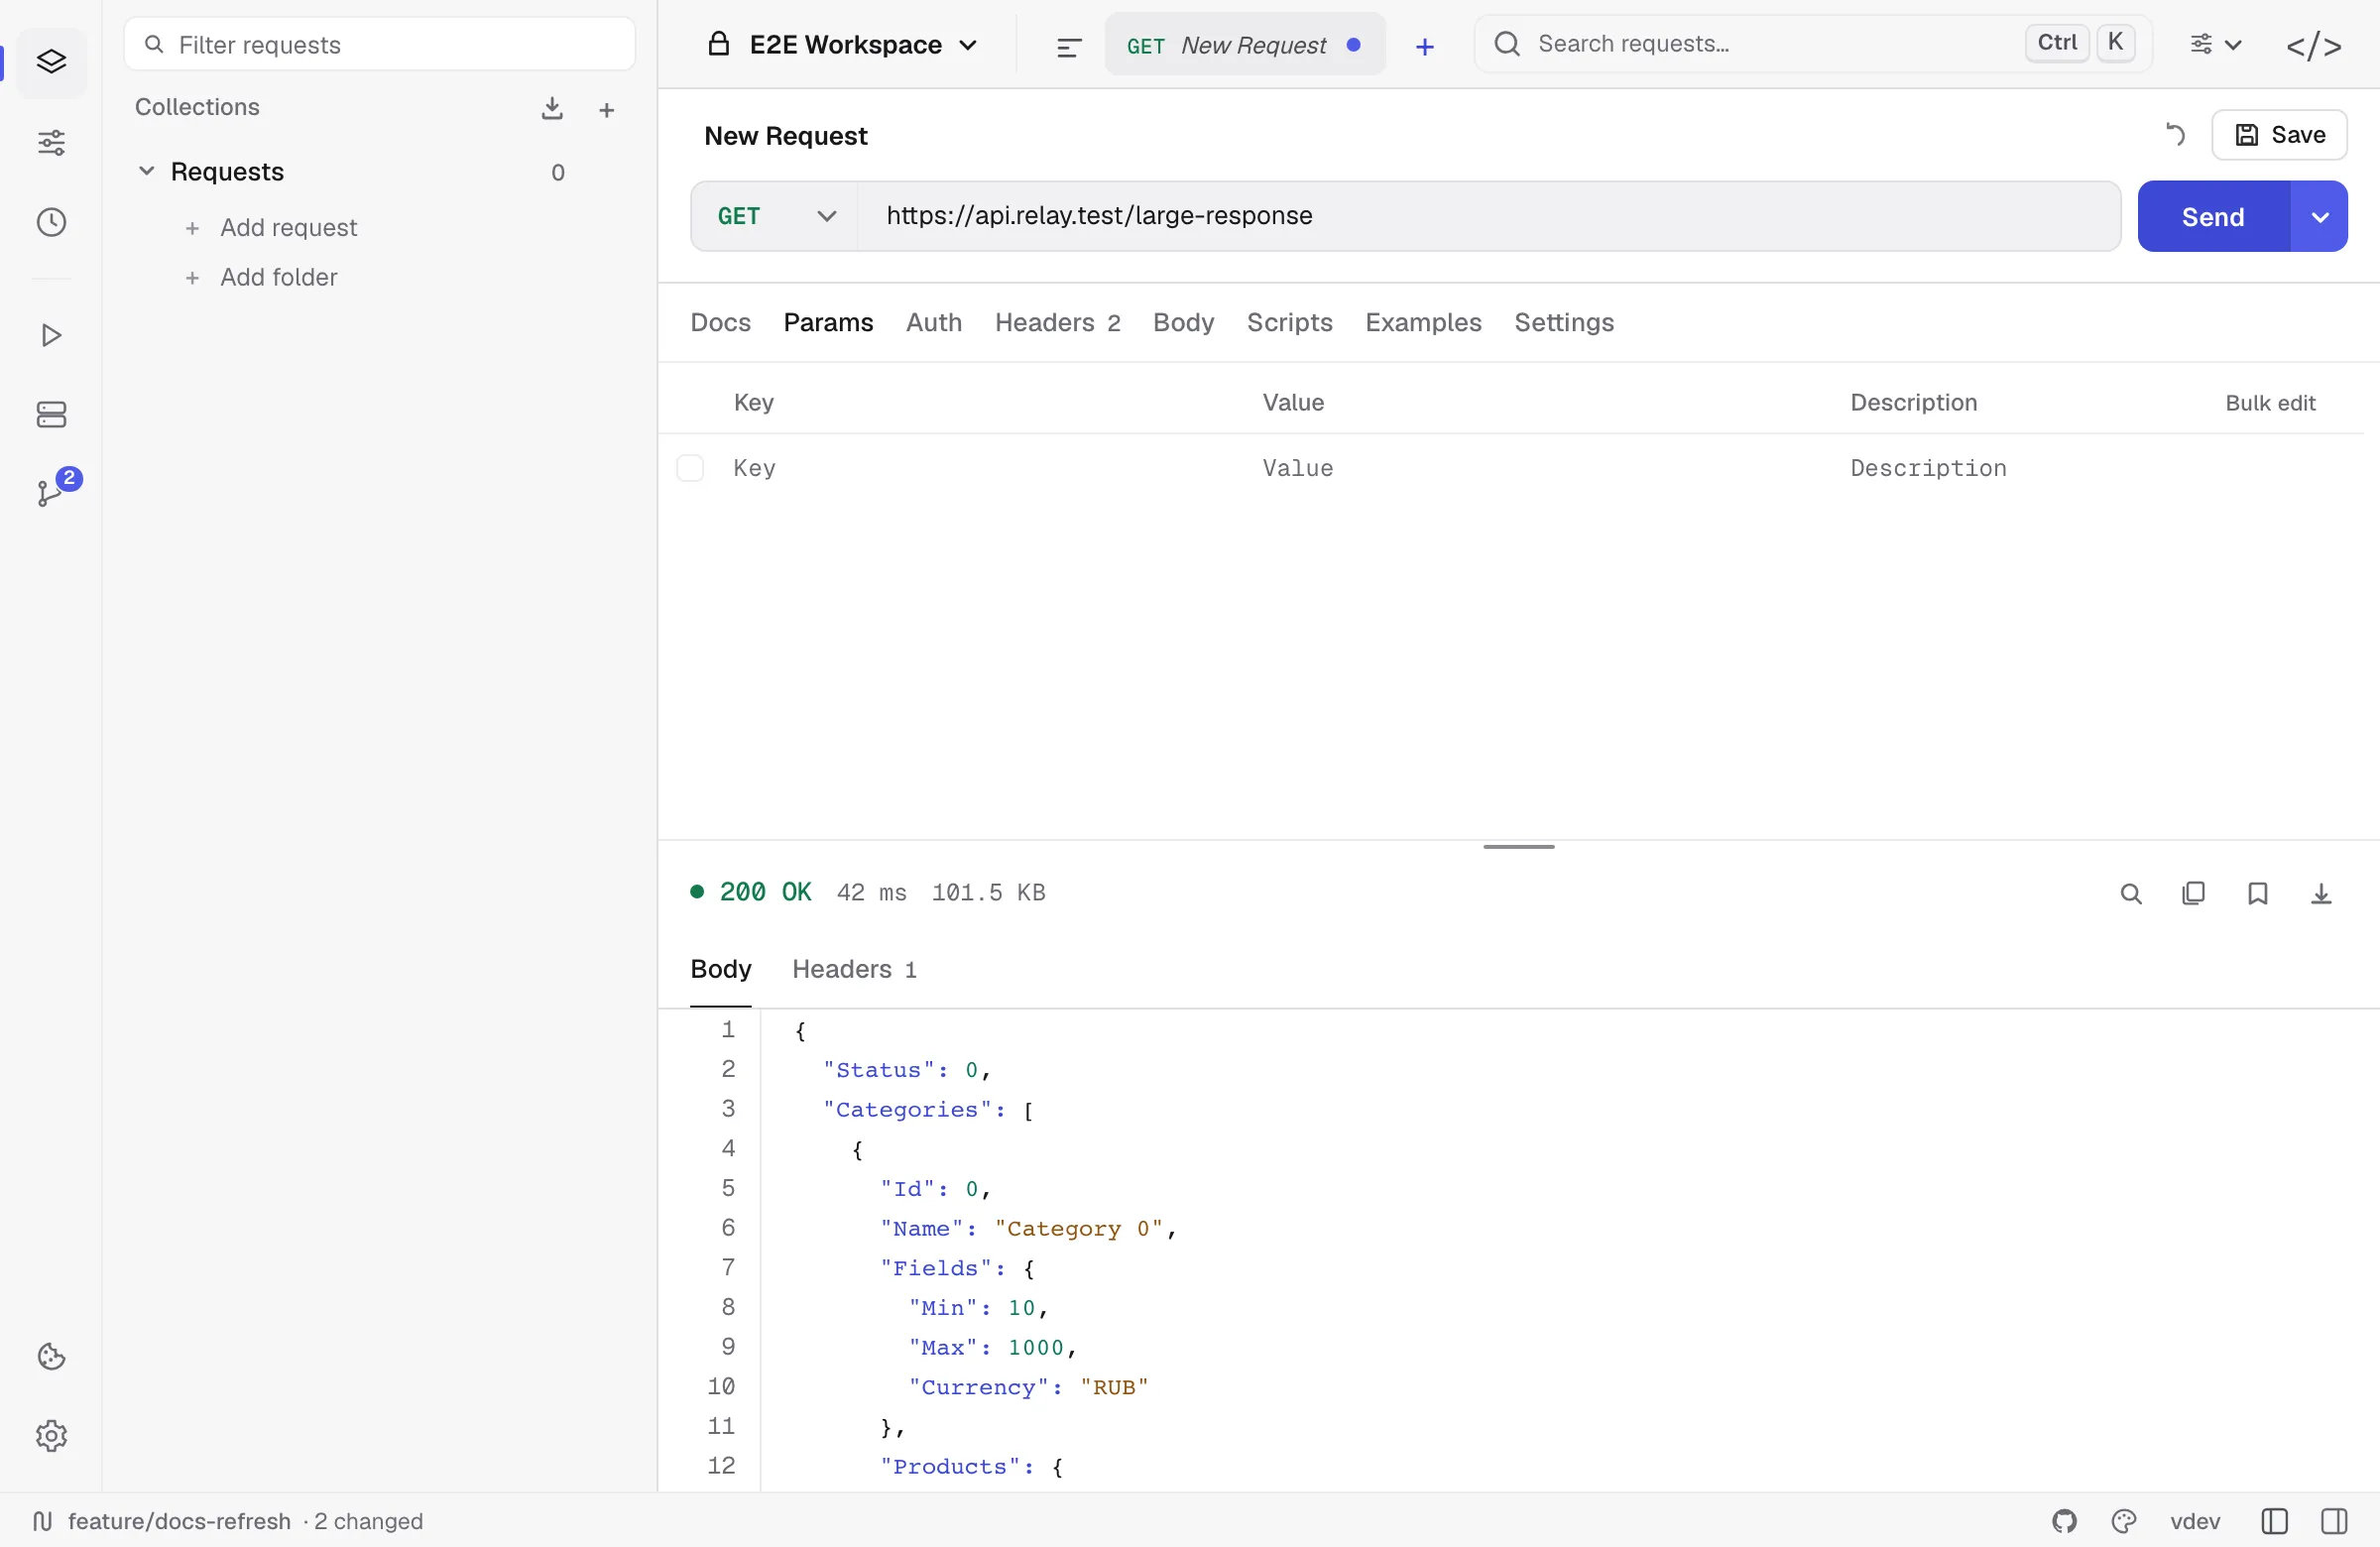2380x1547 pixels.
Task: Search the response body with magnifier icon
Action: click(x=2131, y=894)
